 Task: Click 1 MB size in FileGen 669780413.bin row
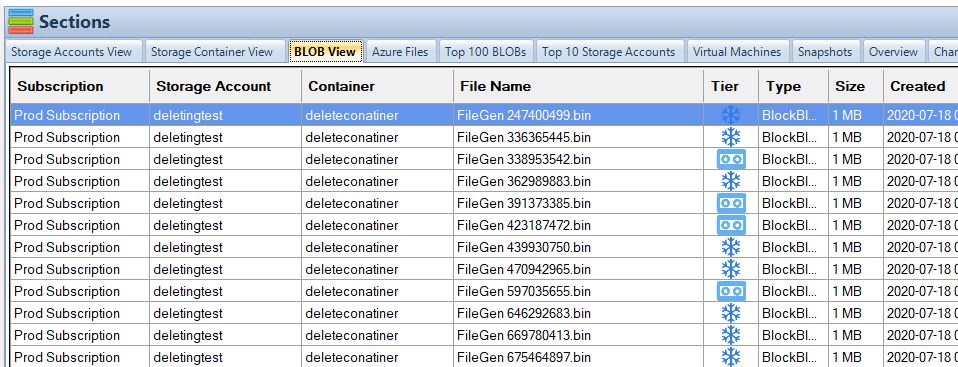click(x=847, y=335)
